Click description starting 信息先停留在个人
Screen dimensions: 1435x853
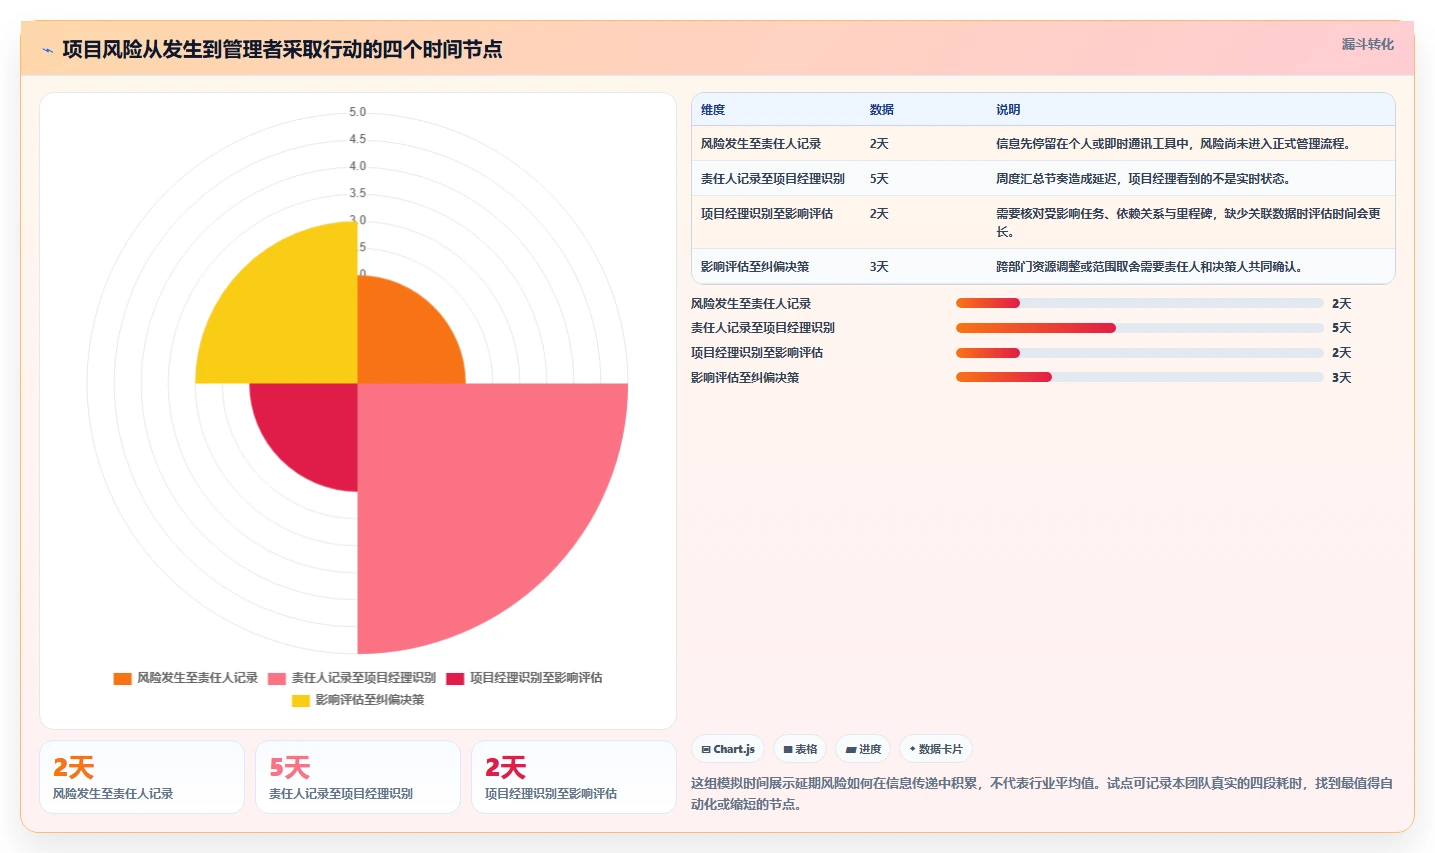pos(1173,144)
